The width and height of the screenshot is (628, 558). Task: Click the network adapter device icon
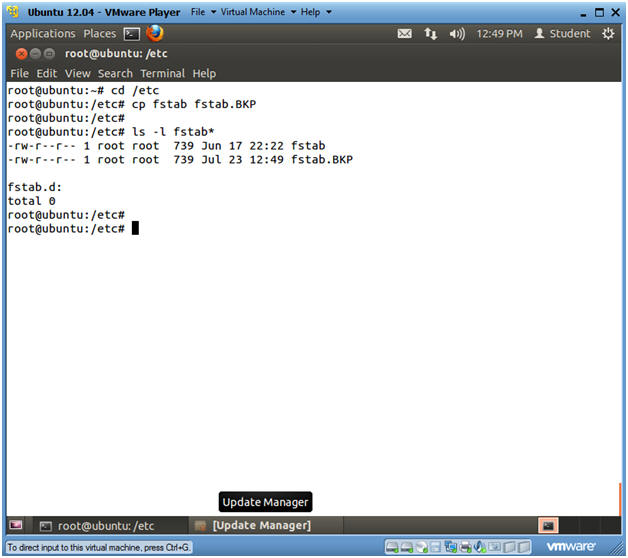451,547
